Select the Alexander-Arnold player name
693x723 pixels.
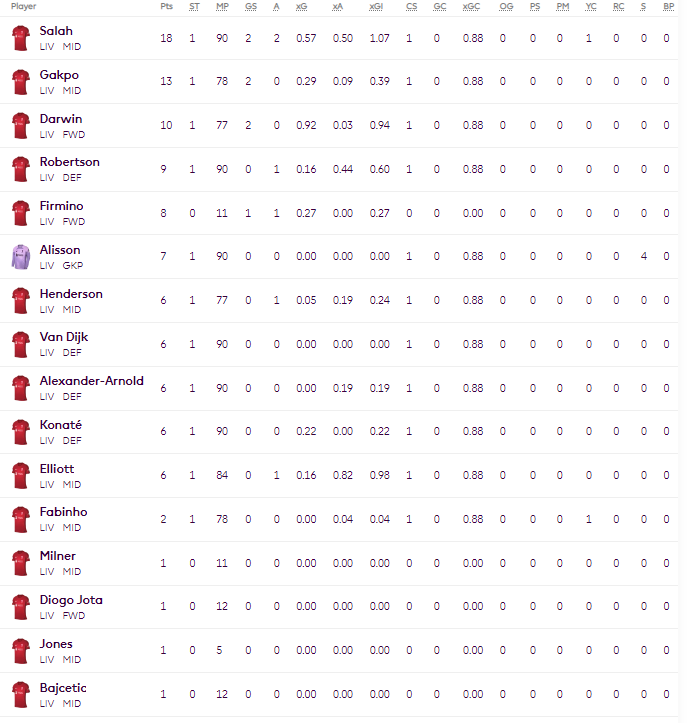(91, 381)
